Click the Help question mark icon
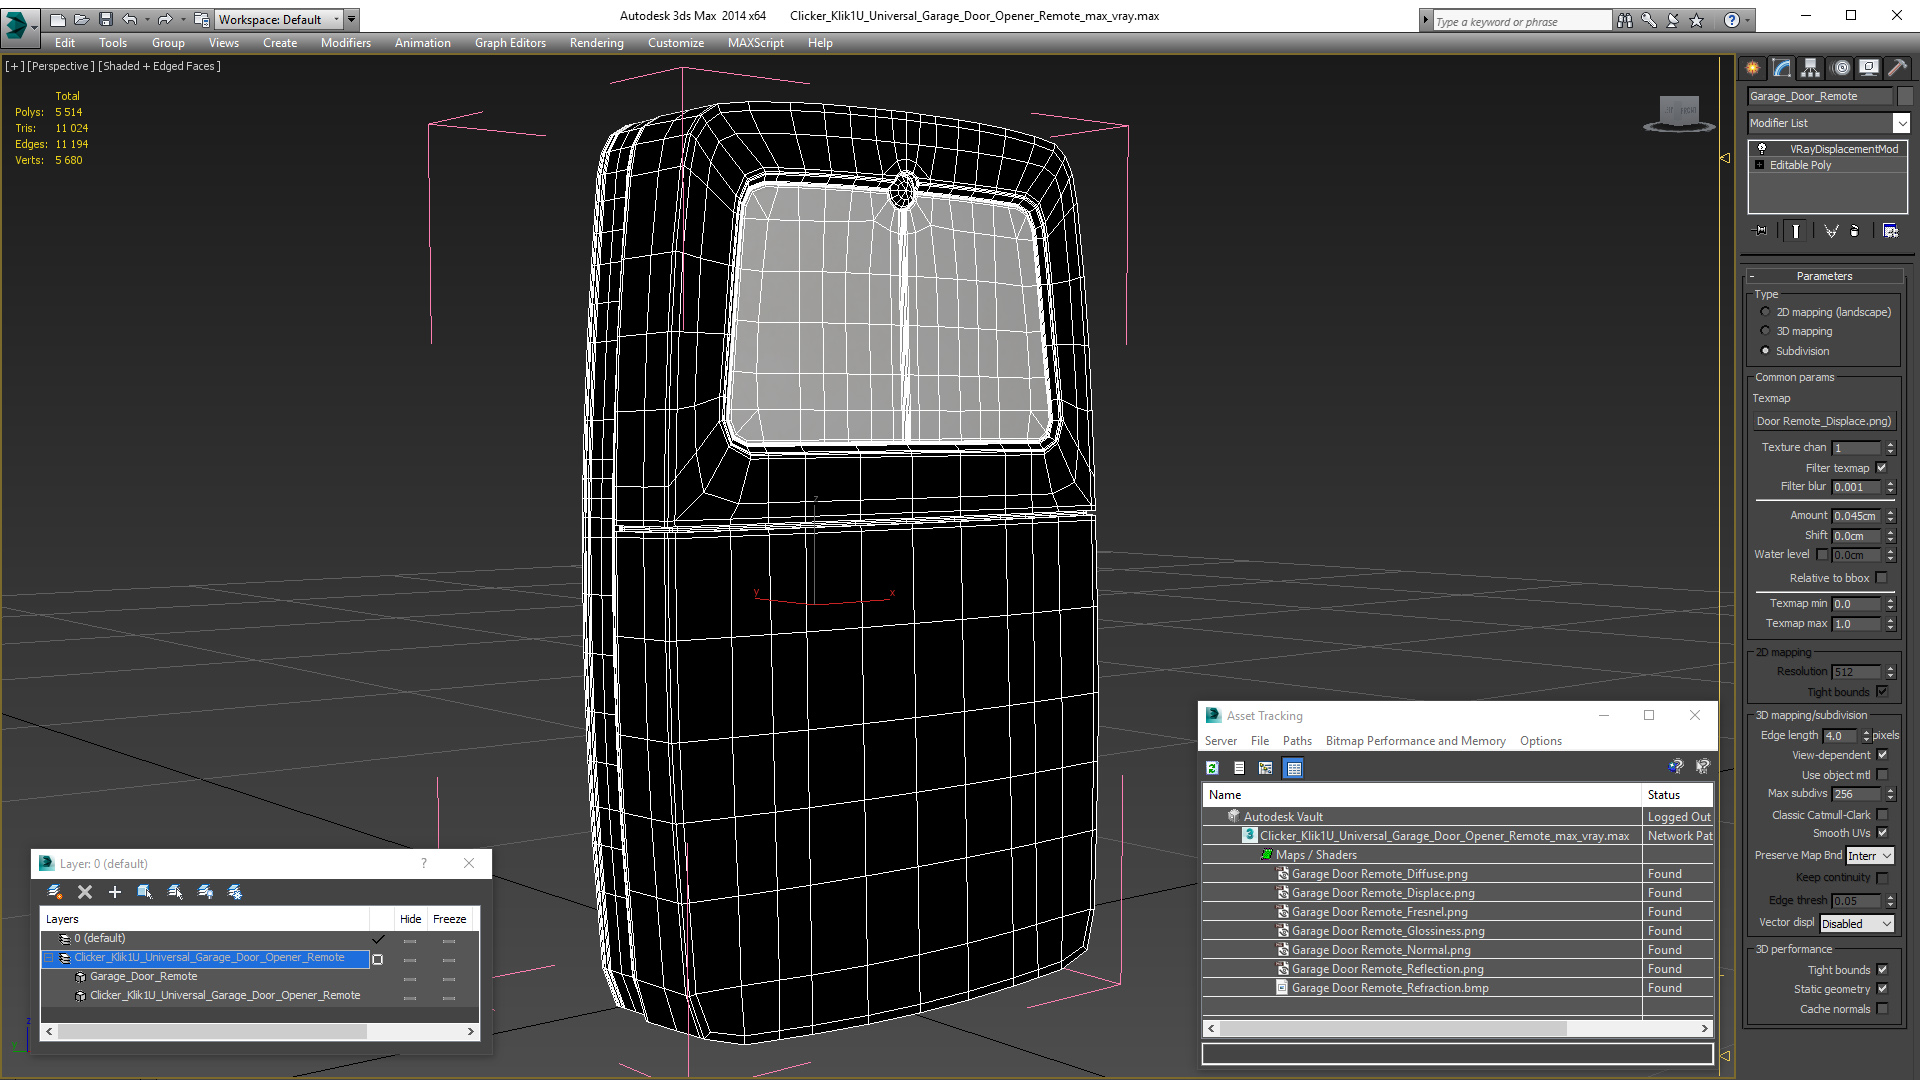This screenshot has height=1080, width=1920. click(1732, 20)
